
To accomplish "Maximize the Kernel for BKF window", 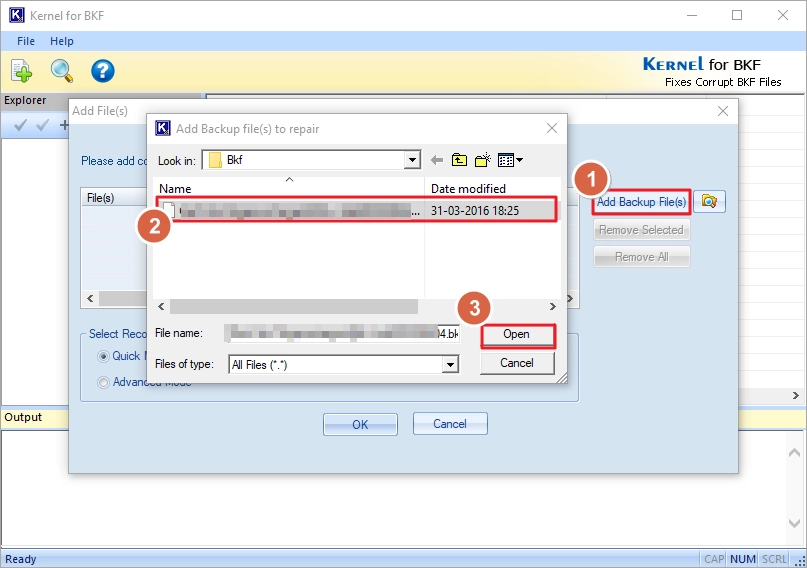I will click(737, 15).
